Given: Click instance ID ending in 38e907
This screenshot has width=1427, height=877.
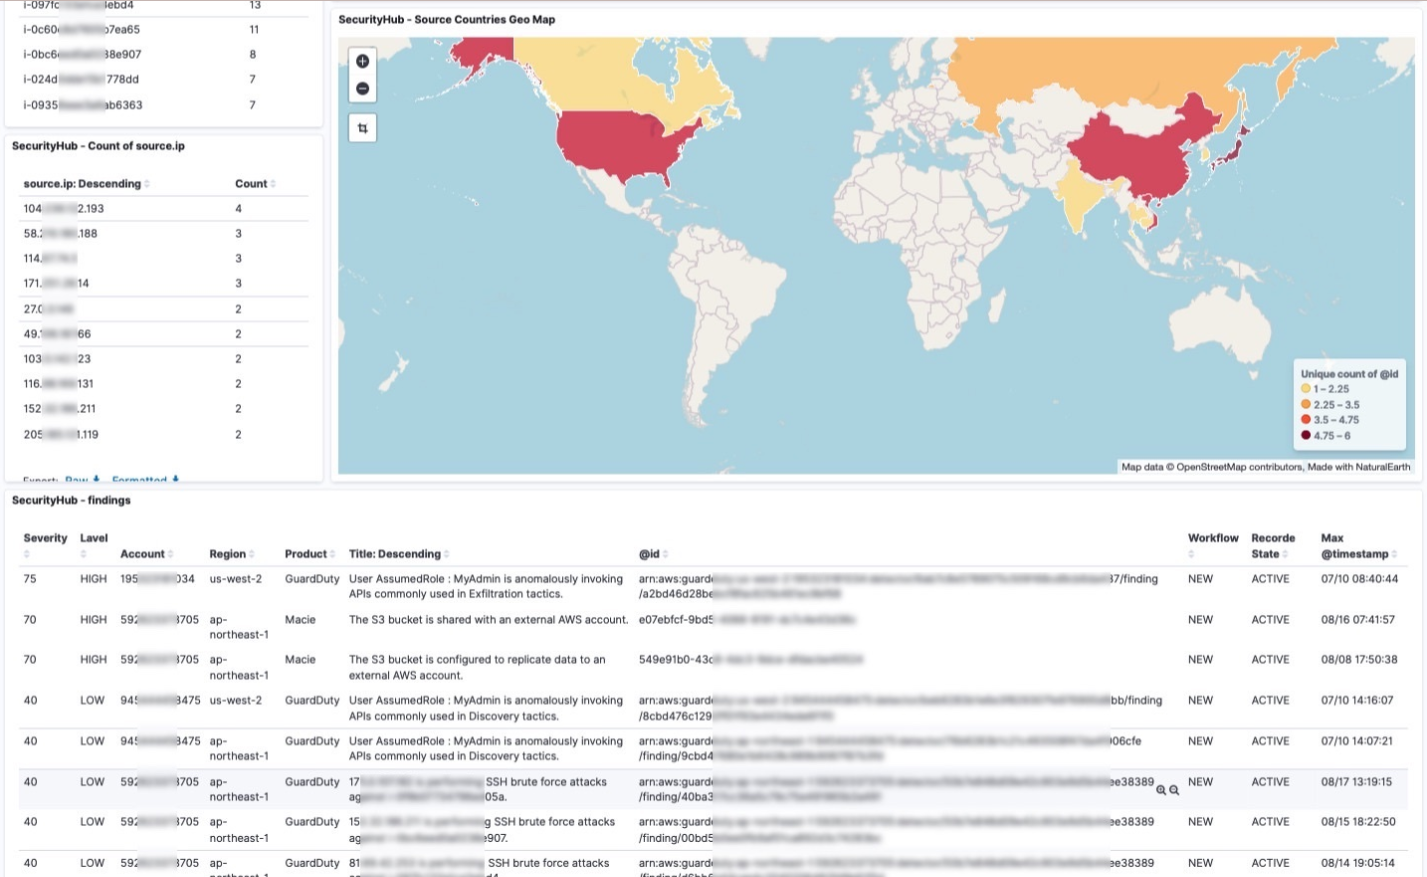Looking at the screenshot, I should tap(82, 55).
